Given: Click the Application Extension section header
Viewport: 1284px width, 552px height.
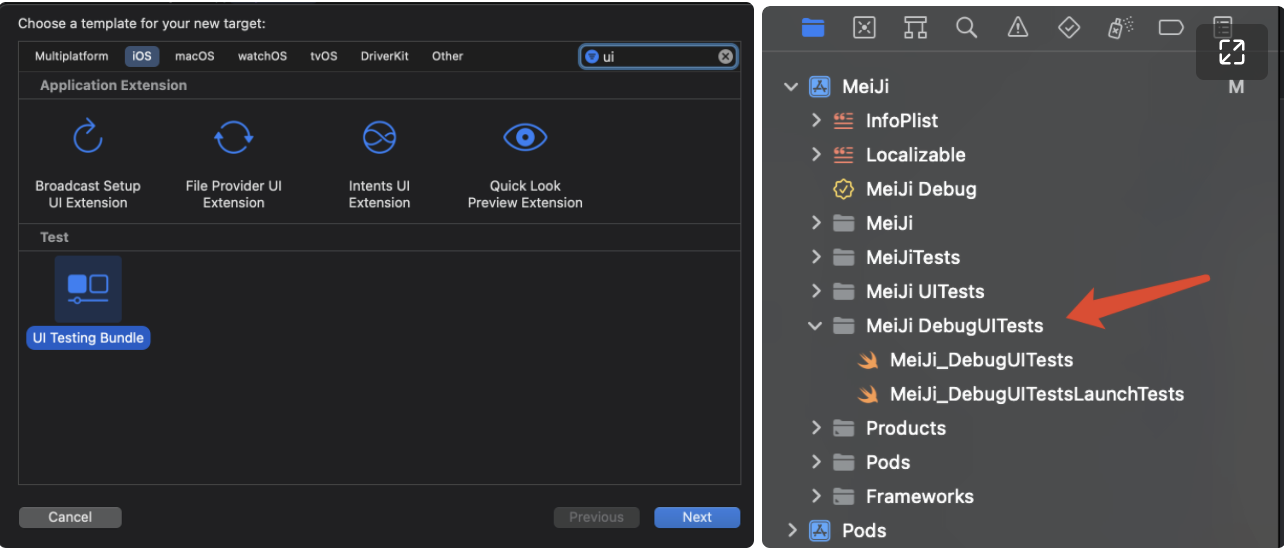Looking at the screenshot, I should click(x=113, y=85).
